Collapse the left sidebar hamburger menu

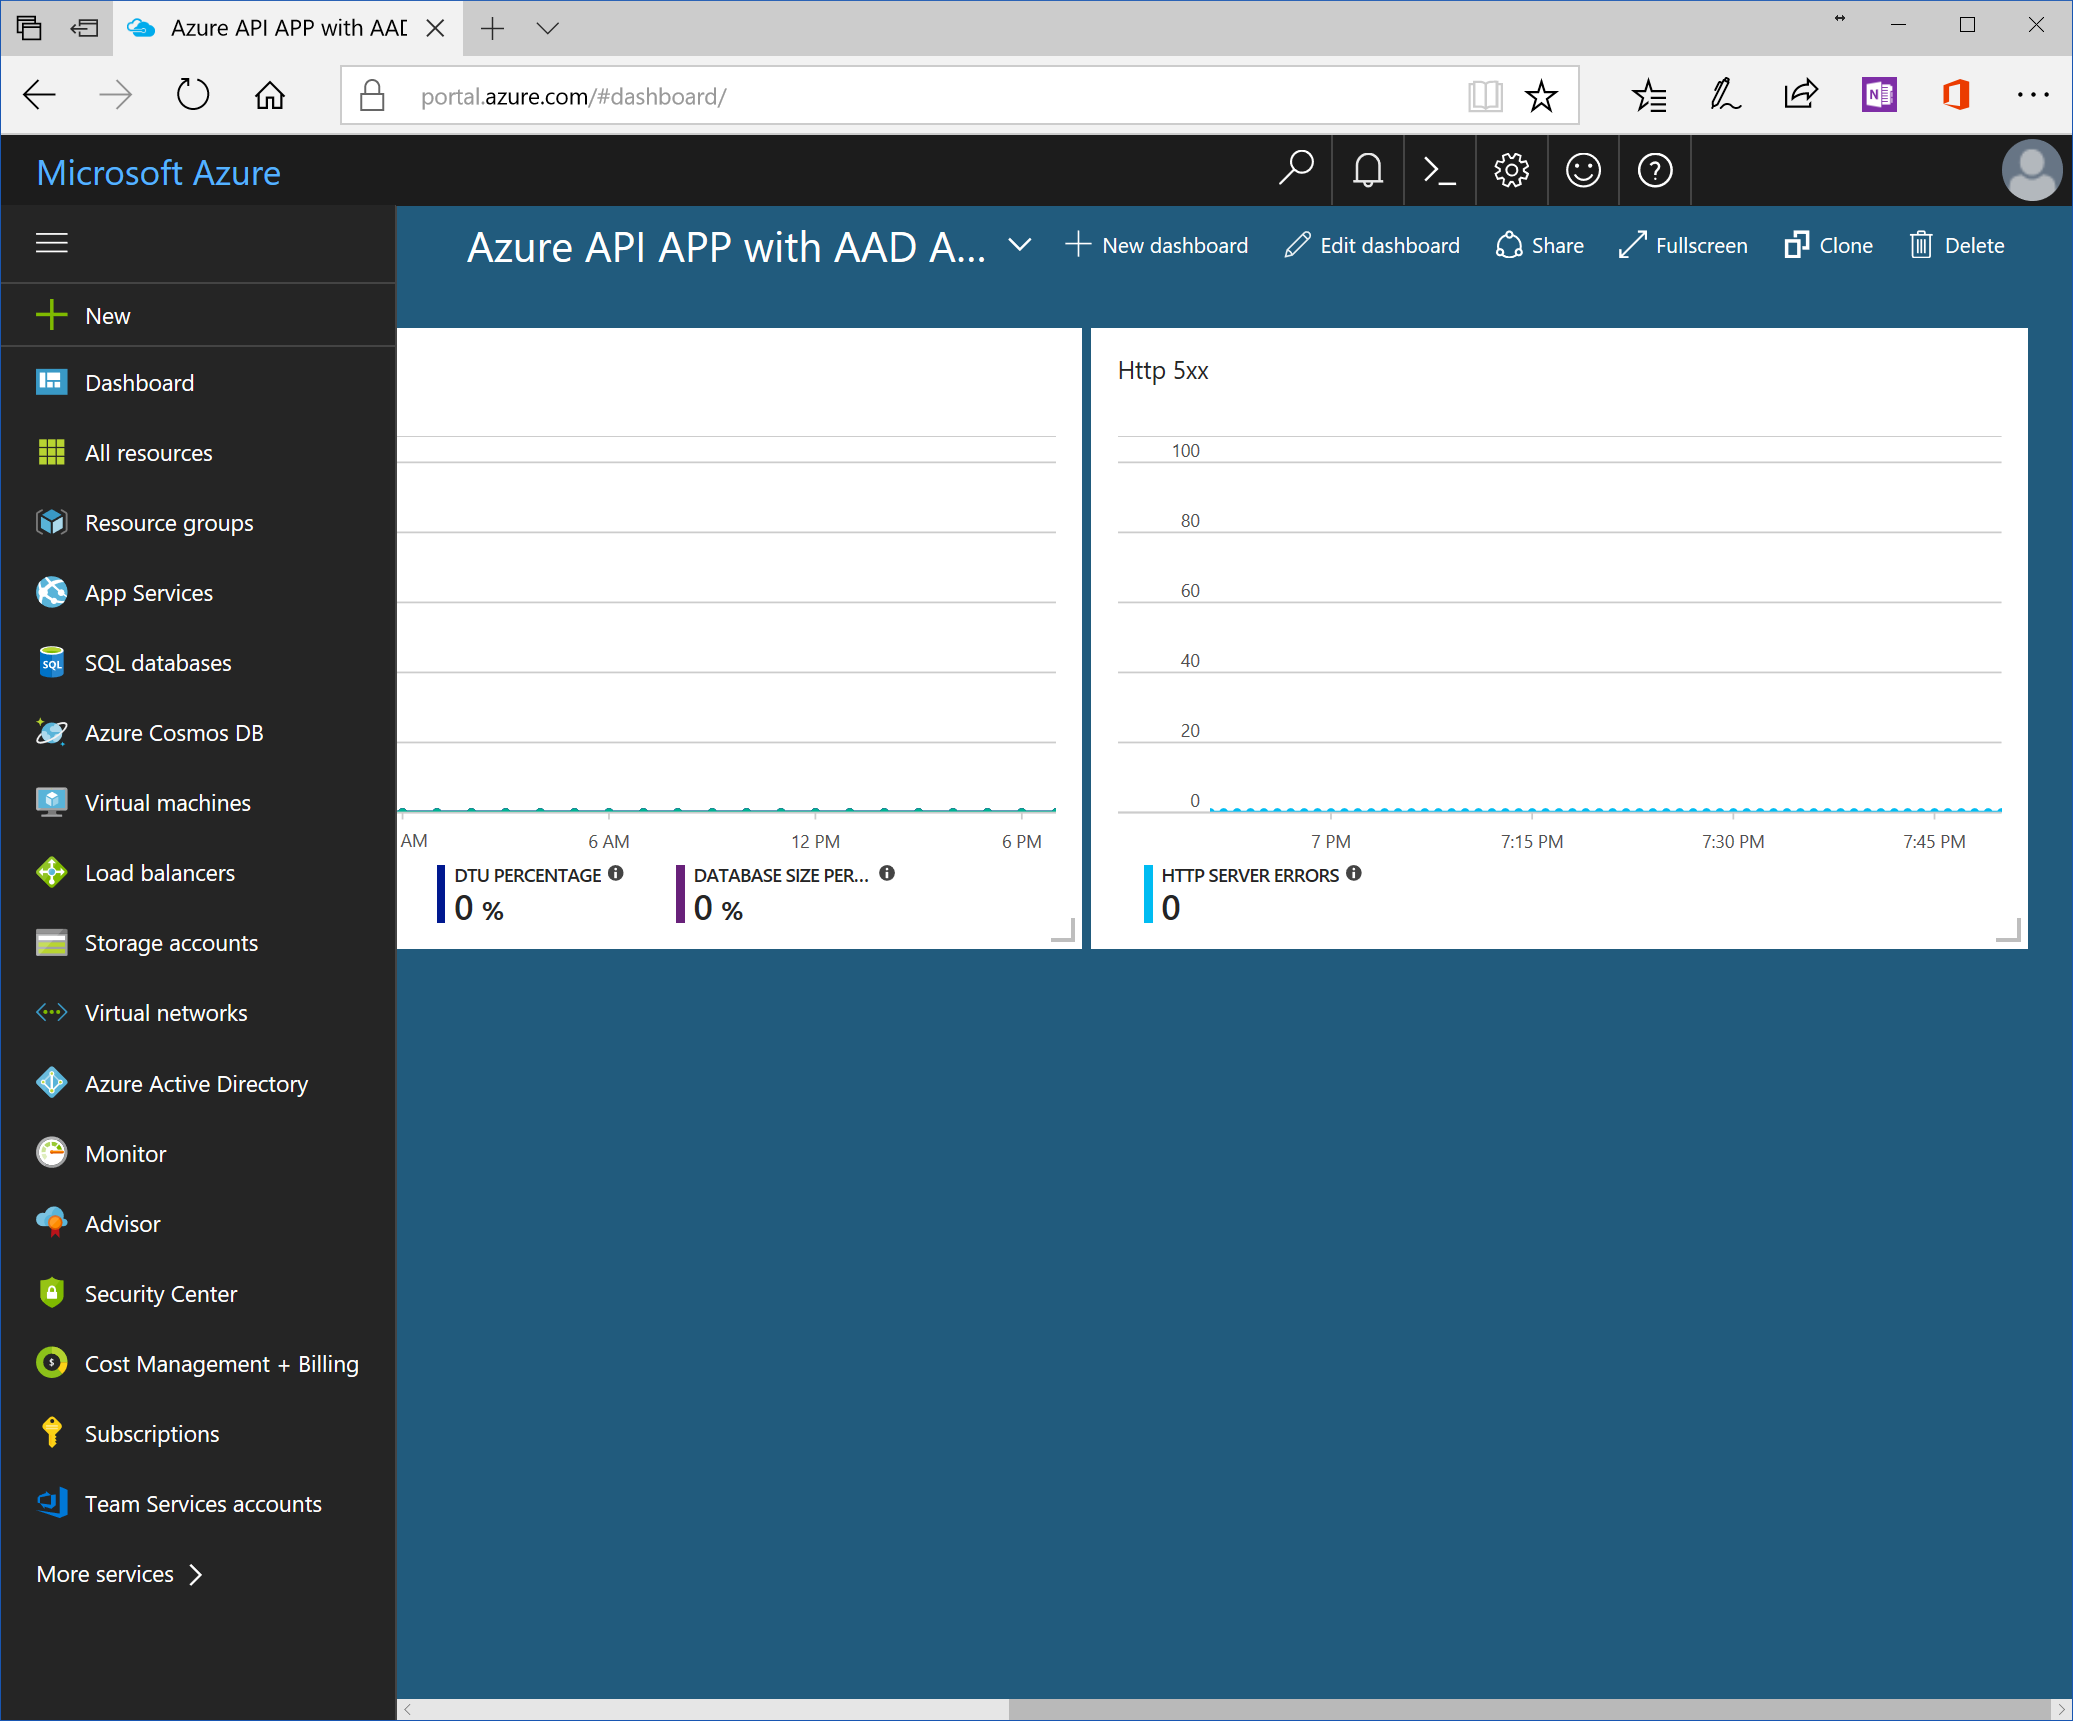click(x=52, y=243)
